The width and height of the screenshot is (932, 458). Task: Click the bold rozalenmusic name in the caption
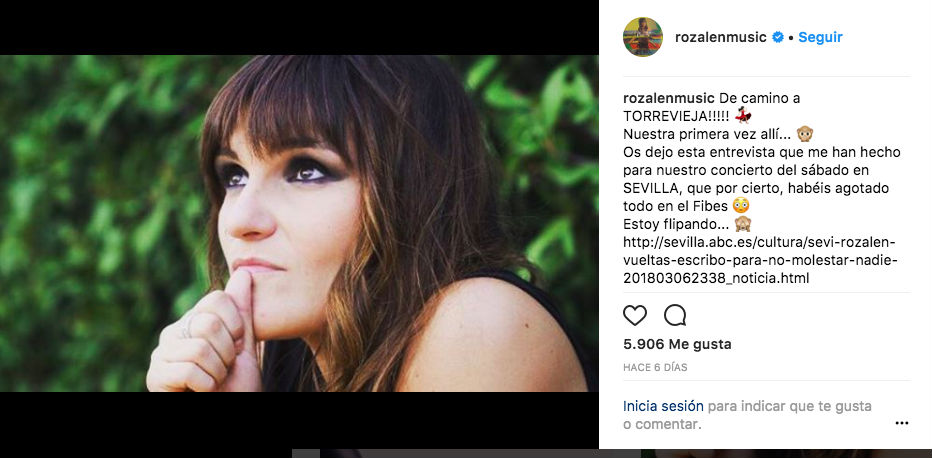(x=668, y=98)
